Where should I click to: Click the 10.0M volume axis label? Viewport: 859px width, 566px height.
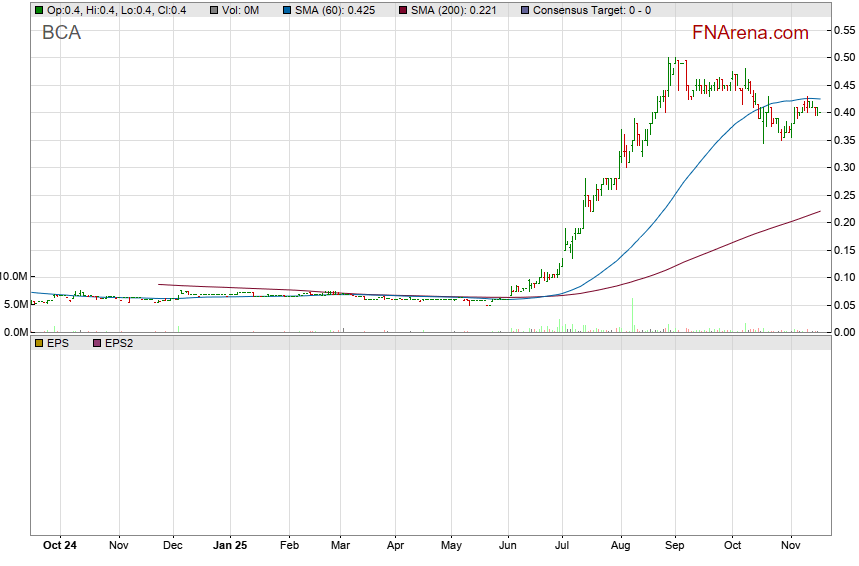point(14,276)
